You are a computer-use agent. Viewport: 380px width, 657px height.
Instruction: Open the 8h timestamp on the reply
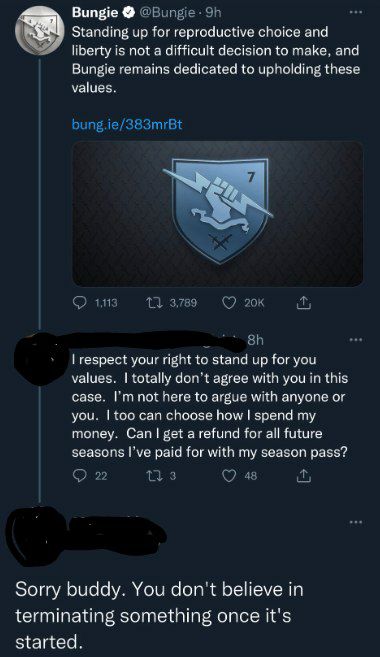click(255, 340)
